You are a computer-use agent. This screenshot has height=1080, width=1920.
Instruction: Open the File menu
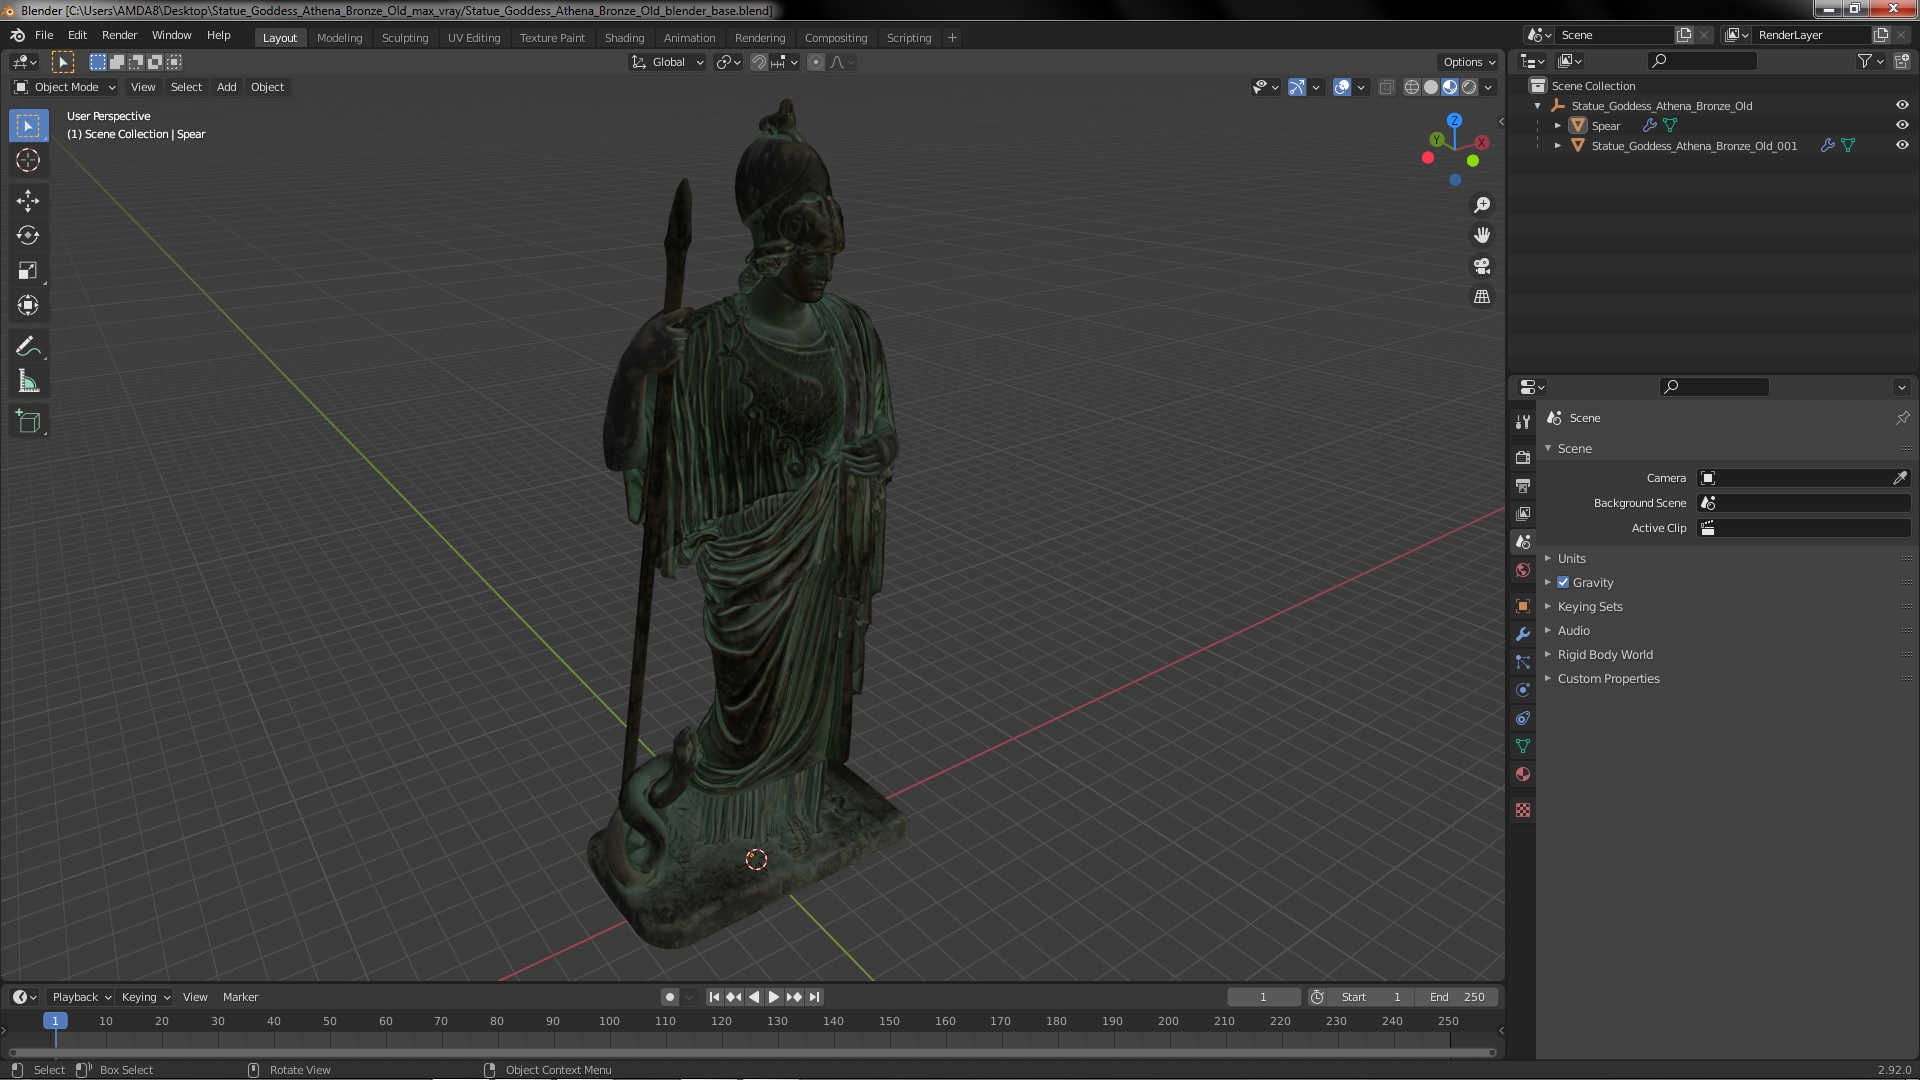tap(44, 35)
